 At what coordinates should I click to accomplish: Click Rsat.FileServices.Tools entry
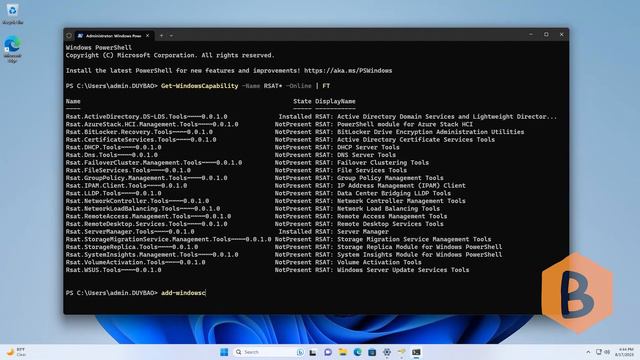pyautogui.click(x=128, y=170)
